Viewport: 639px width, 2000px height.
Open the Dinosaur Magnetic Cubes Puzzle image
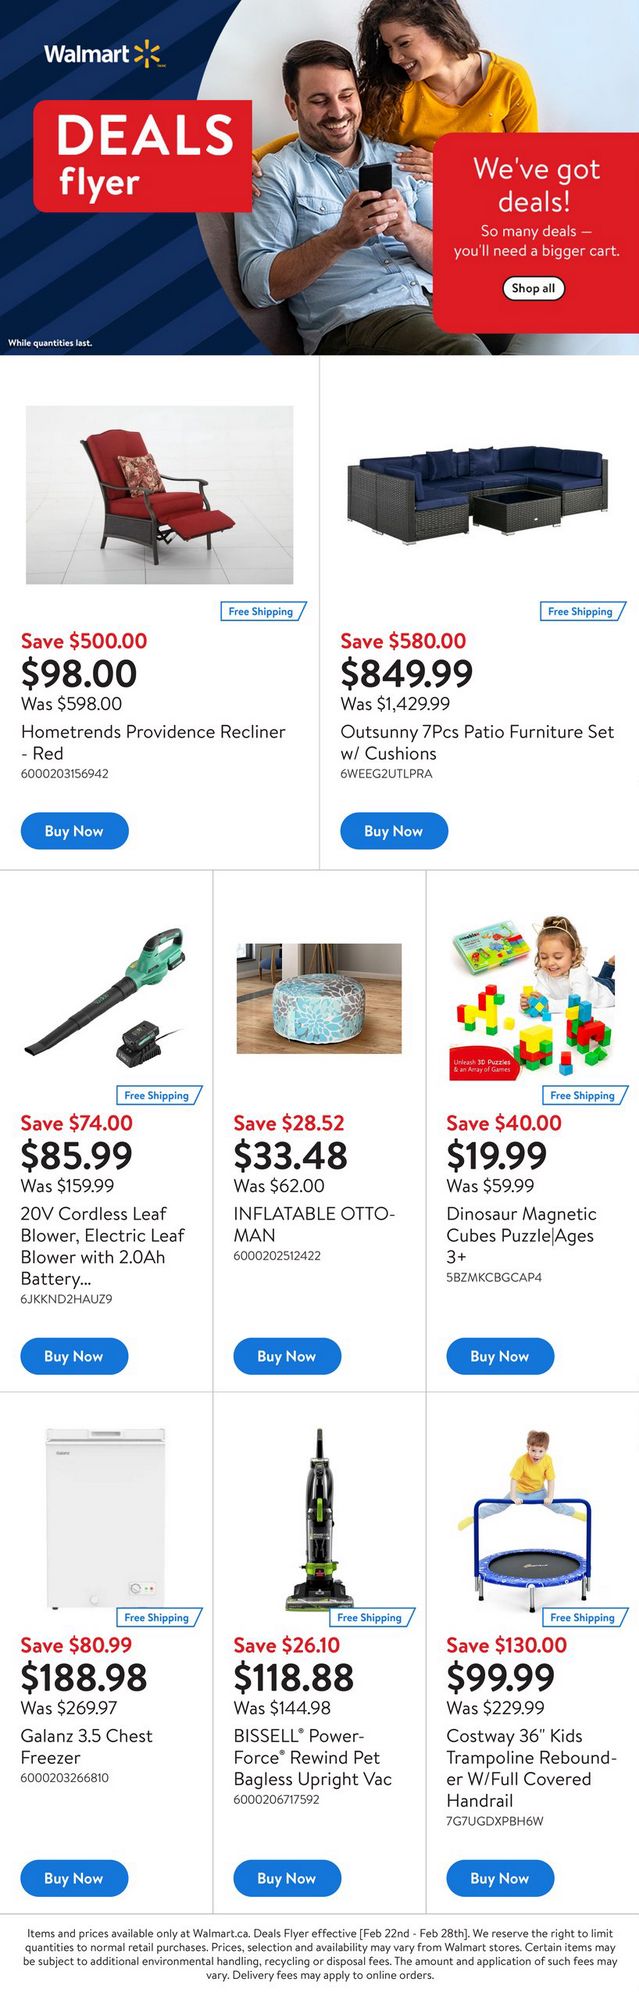coord(531,998)
